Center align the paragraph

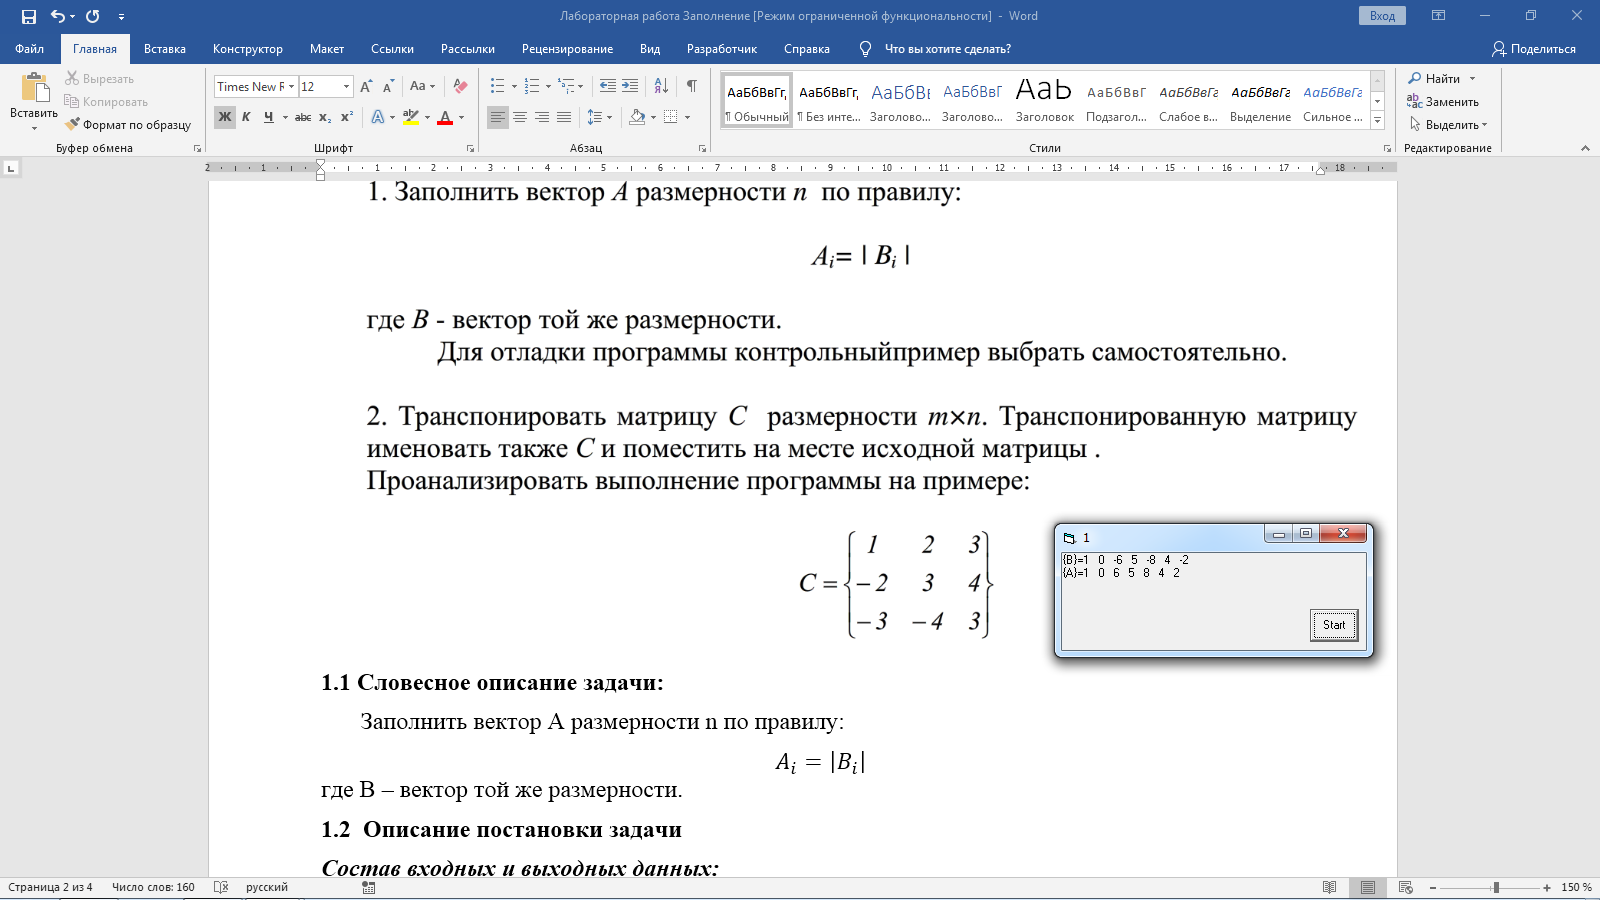(520, 117)
